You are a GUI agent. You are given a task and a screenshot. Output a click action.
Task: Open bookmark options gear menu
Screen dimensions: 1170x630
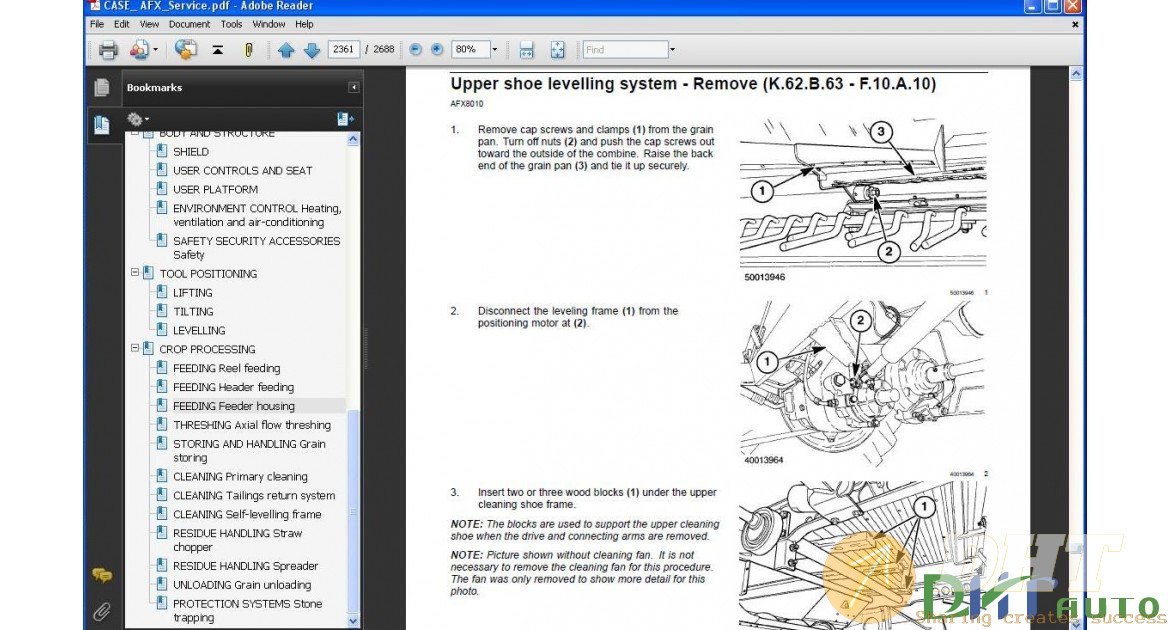[x=137, y=119]
